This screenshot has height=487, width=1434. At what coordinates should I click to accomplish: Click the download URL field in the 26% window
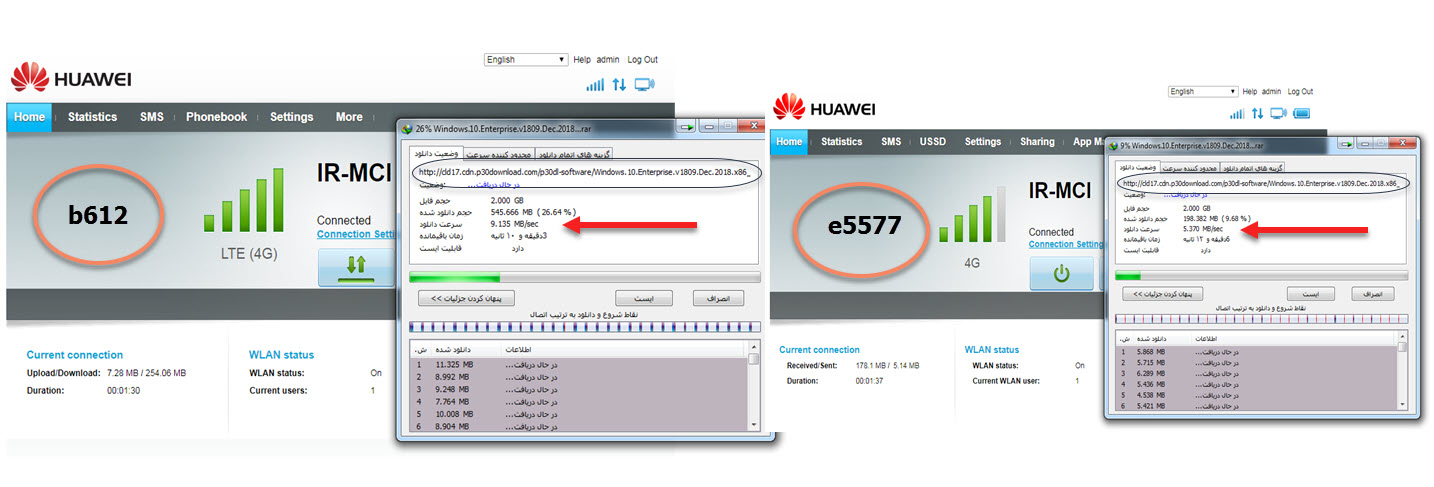[x=585, y=172]
